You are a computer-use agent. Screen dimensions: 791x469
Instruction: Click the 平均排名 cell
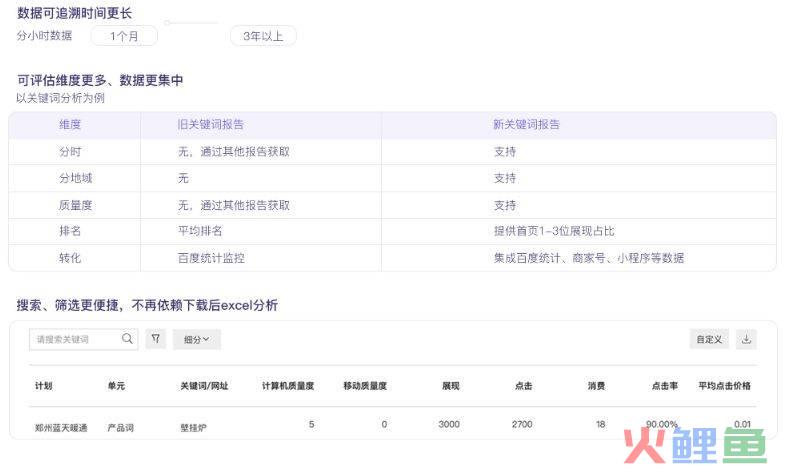pyautogui.click(x=200, y=231)
